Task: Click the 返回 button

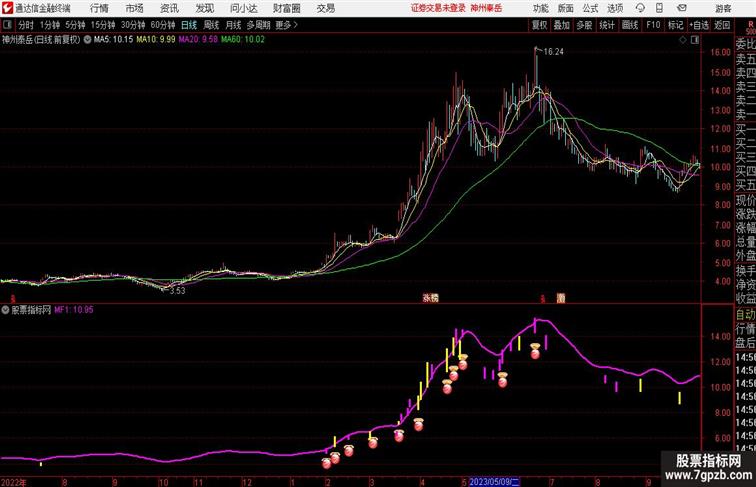Action: pos(722,25)
